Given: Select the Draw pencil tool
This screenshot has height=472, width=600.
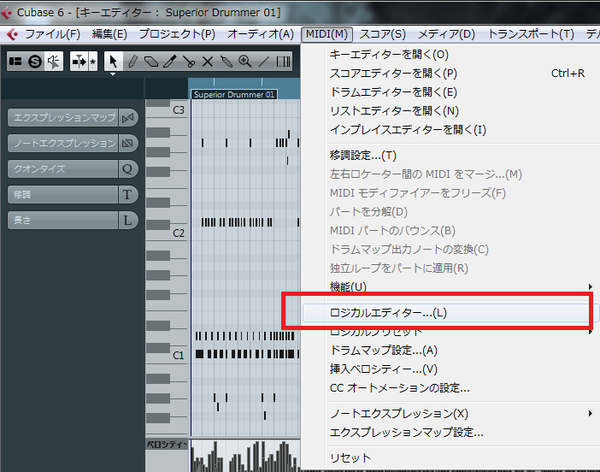Looking at the screenshot, I should [x=132, y=61].
